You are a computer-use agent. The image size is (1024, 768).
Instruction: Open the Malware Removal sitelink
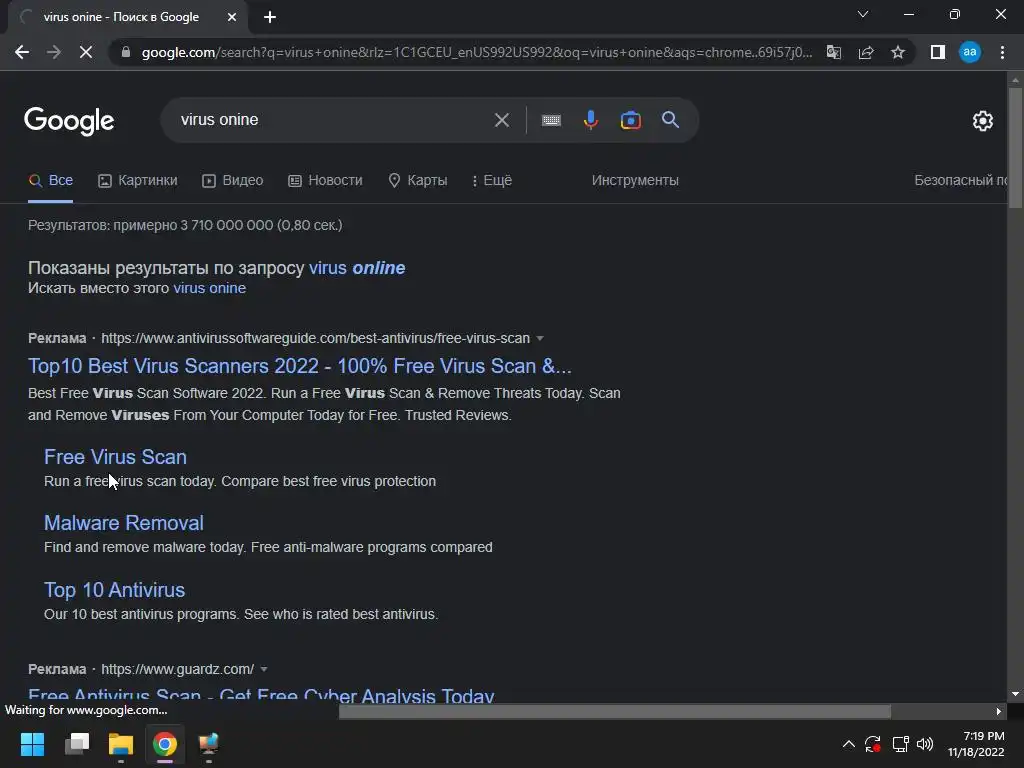[x=124, y=522]
